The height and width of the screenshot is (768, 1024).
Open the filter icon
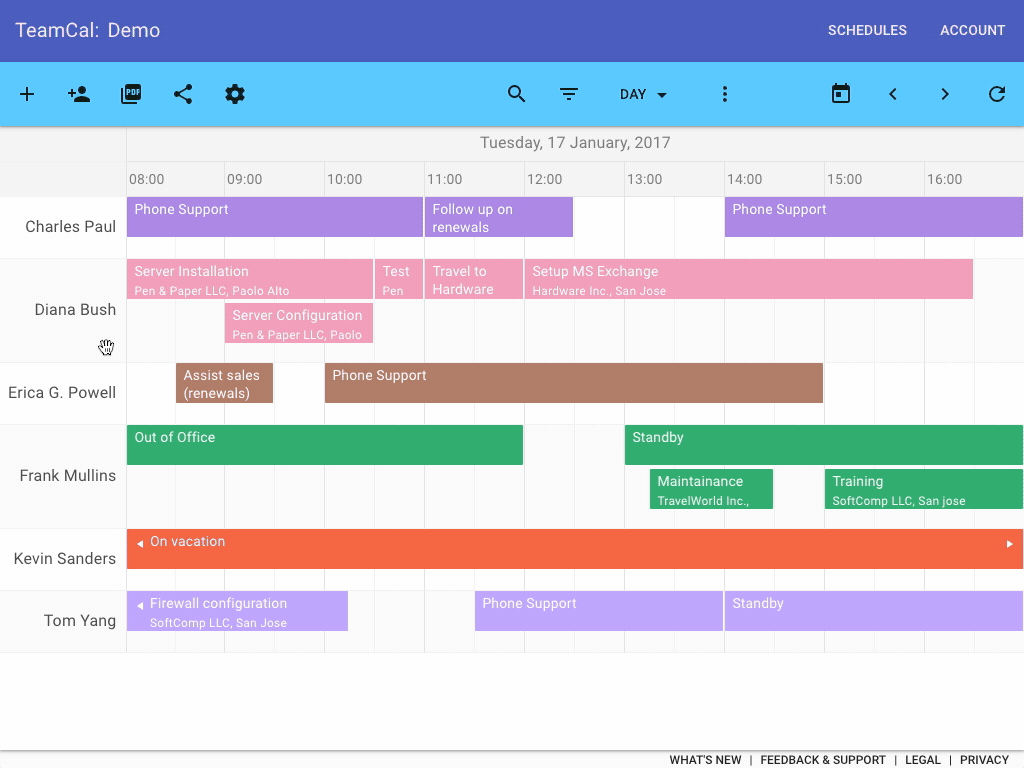click(x=569, y=94)
